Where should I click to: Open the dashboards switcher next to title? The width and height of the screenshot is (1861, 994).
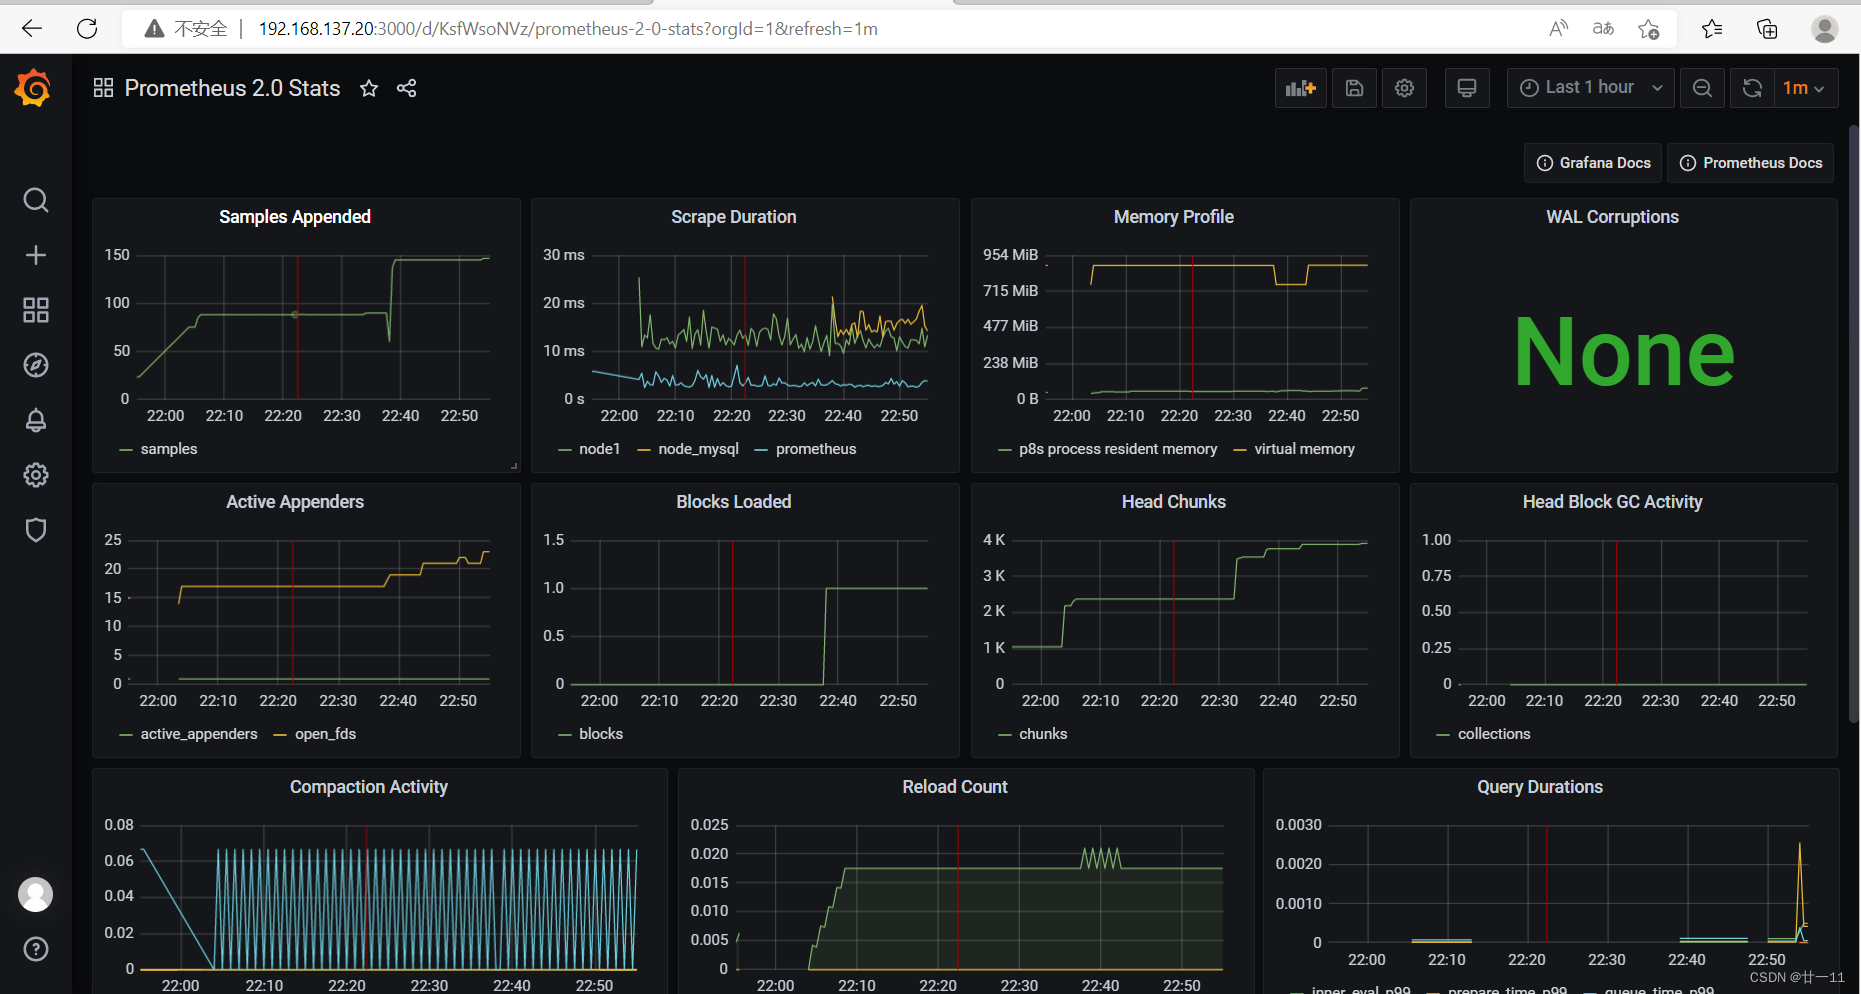point(103,87)
